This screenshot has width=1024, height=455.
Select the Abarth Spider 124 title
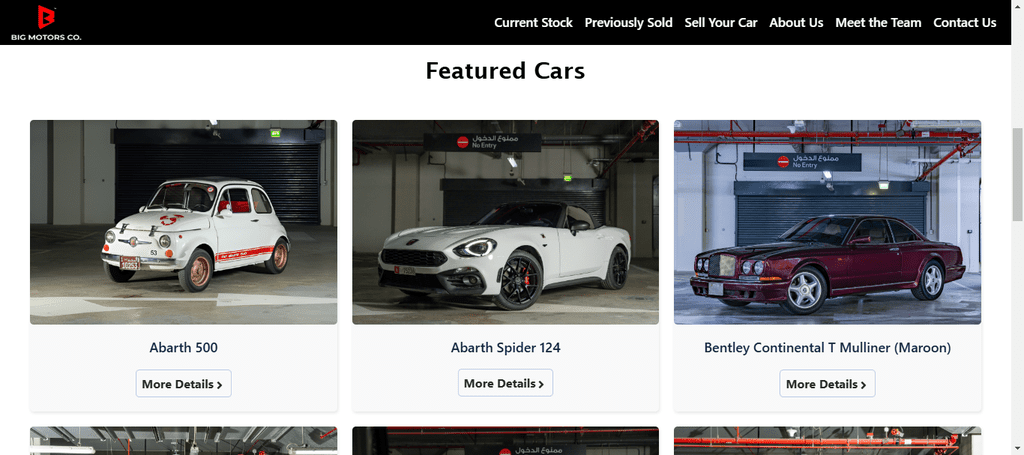click(x=505, y=348)
